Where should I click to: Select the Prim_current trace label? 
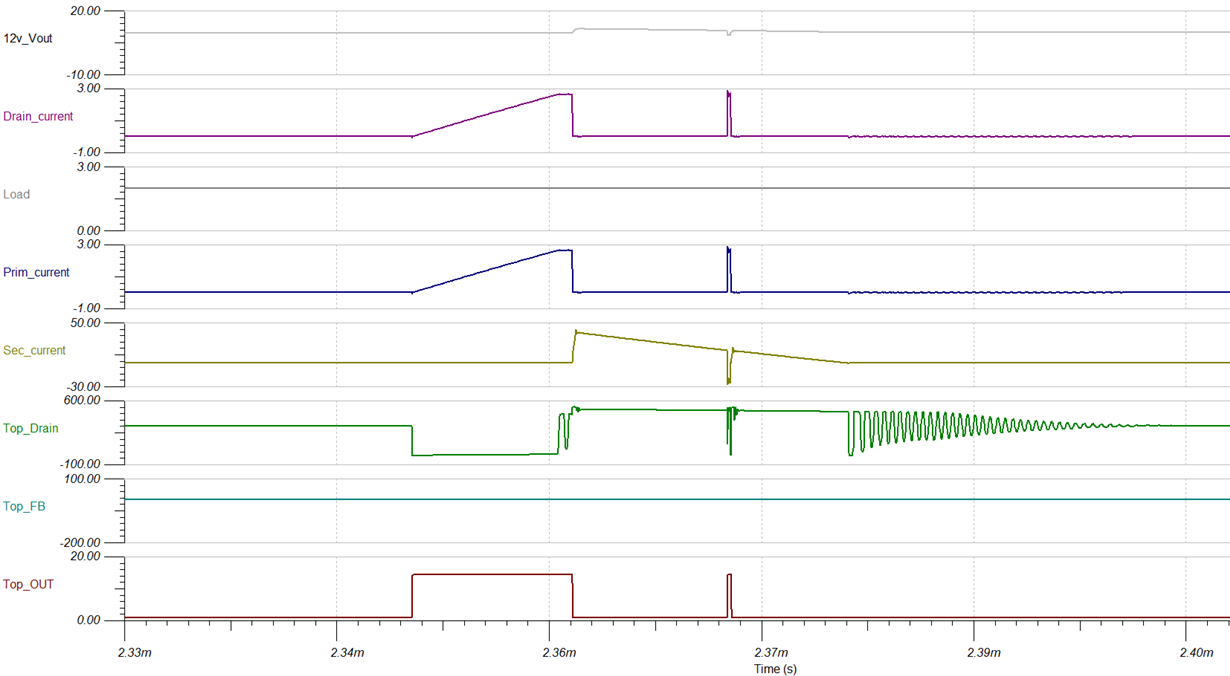coord(35,272)
